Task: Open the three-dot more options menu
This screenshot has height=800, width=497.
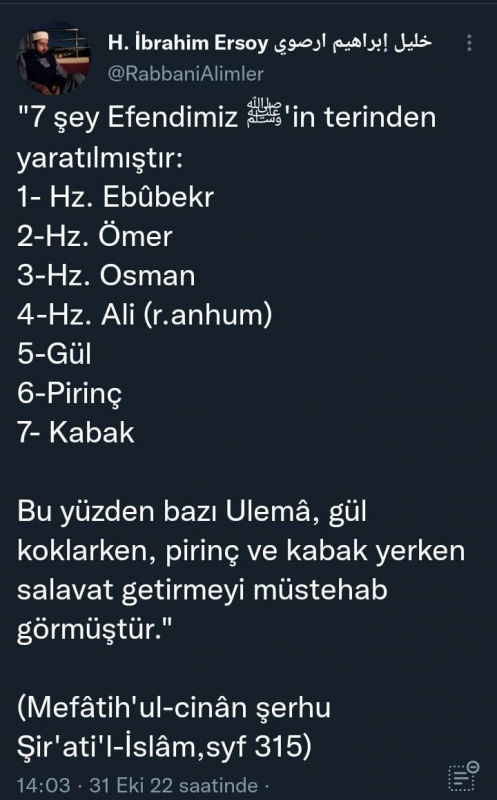Action: click(x=469, y=43)
